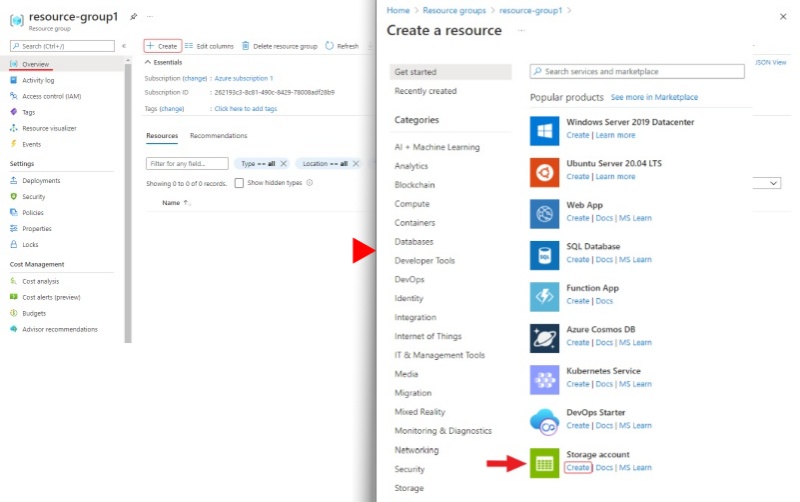Click the Kubernetes Service icon
The height and width of the screenshot is (502, 800).
click(544, 380)
